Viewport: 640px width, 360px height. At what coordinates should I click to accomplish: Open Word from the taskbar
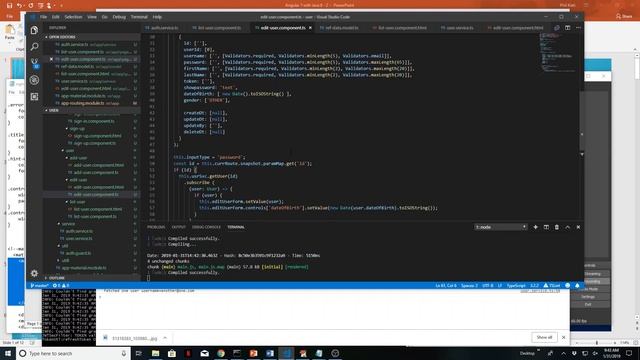[x=270, y=353]
